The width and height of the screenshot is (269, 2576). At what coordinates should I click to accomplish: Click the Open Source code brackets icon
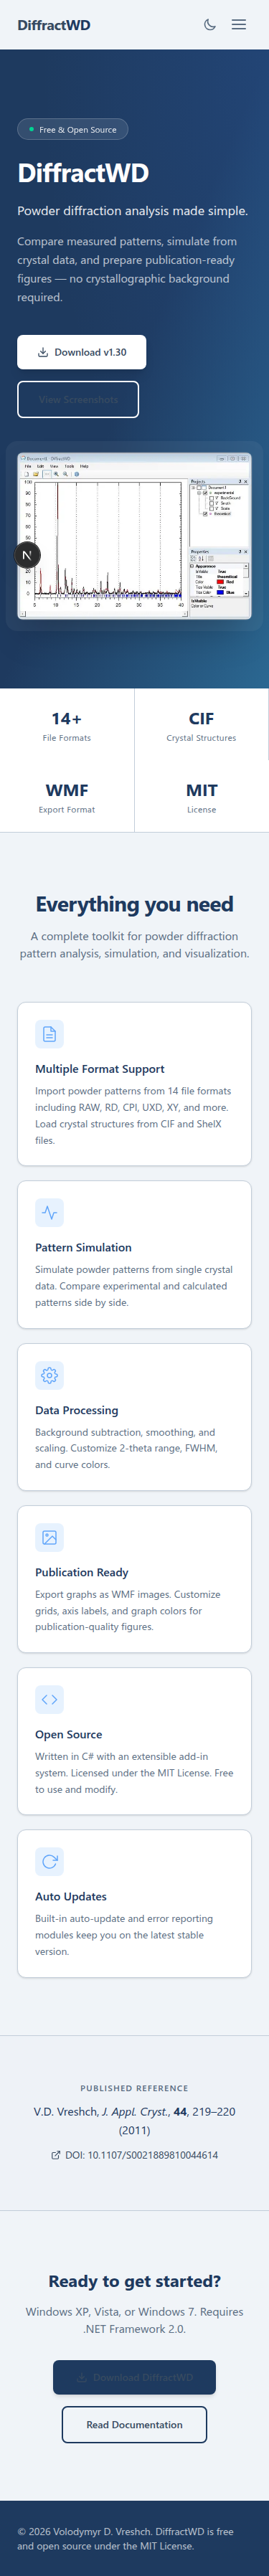[x=49, y=1699]
